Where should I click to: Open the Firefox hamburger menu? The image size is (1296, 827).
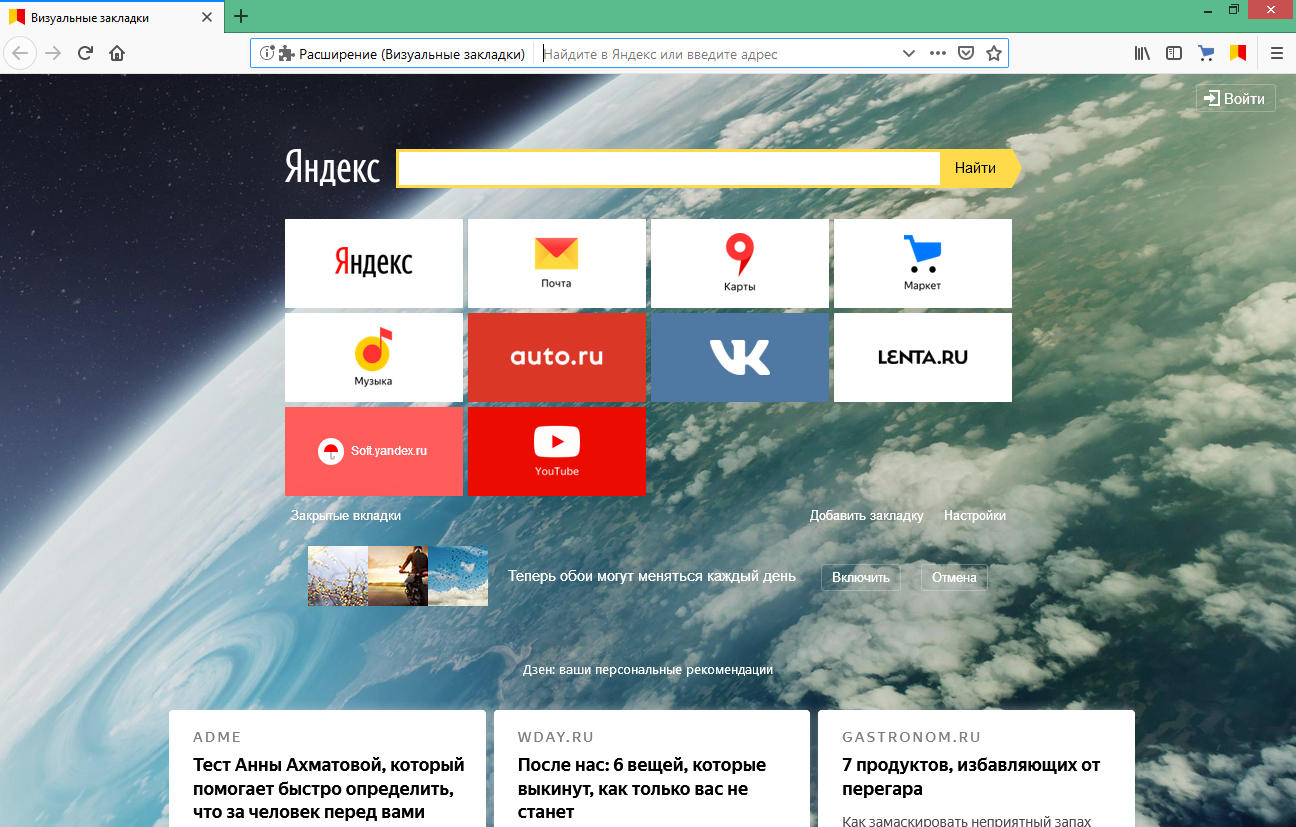pyautogui.click(x=1276, y=53)
